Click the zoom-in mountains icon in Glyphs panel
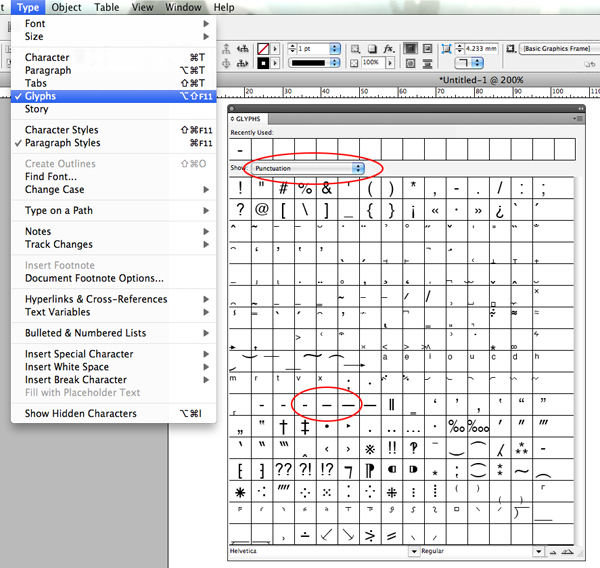The height and width of the screenshot is (568, 600). [x=567, y=552]
